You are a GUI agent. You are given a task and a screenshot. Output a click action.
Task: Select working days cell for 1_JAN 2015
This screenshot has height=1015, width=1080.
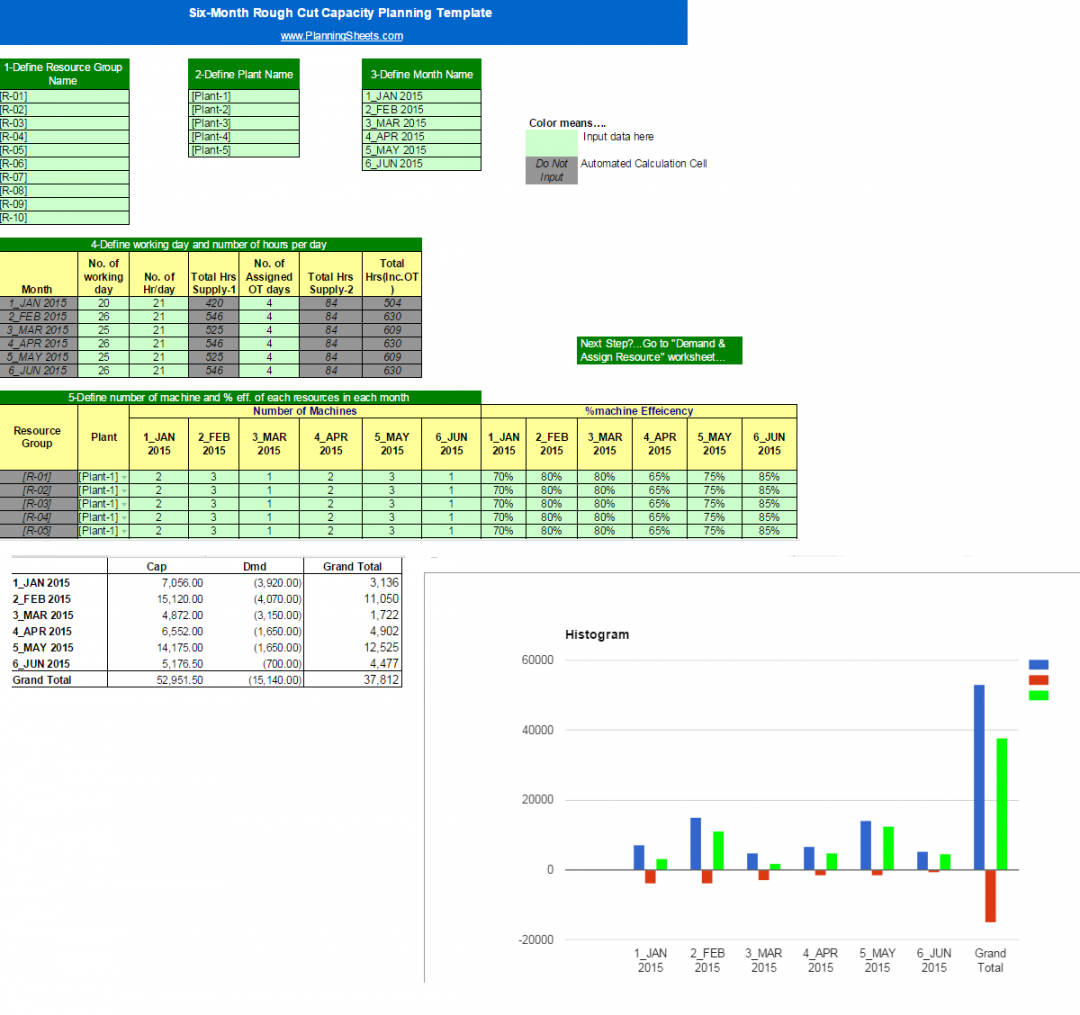[103, 303]
